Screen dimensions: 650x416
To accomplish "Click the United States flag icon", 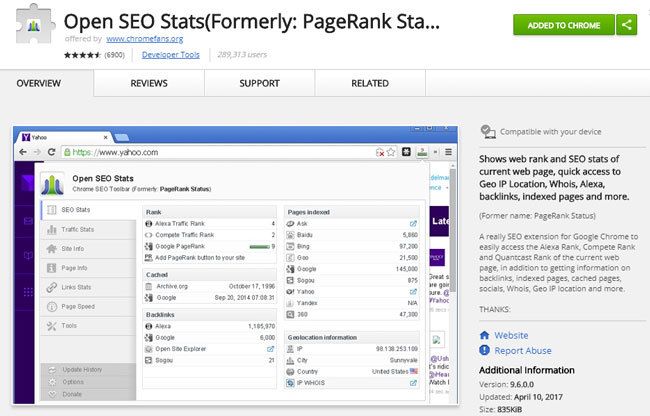I will click(414, 371).
